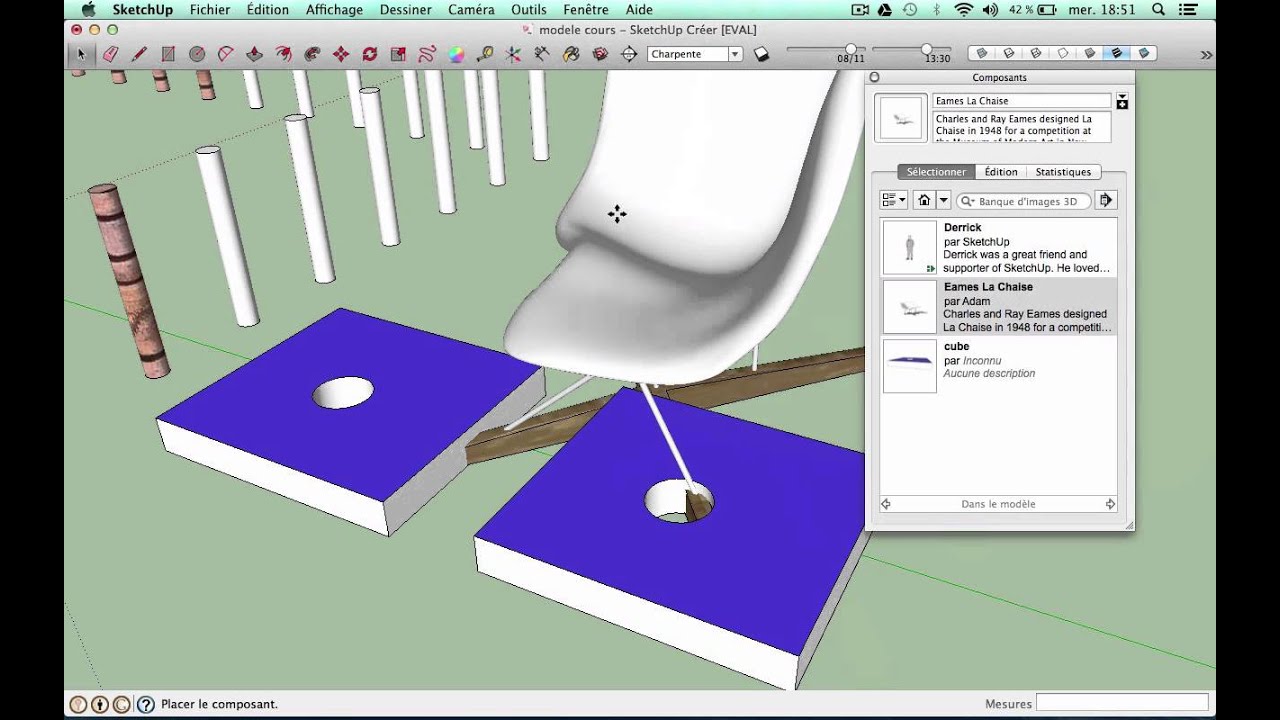The image size is (1280, 720).
Task: Switch to the Statistiques tab
Action: [1063, 172]
